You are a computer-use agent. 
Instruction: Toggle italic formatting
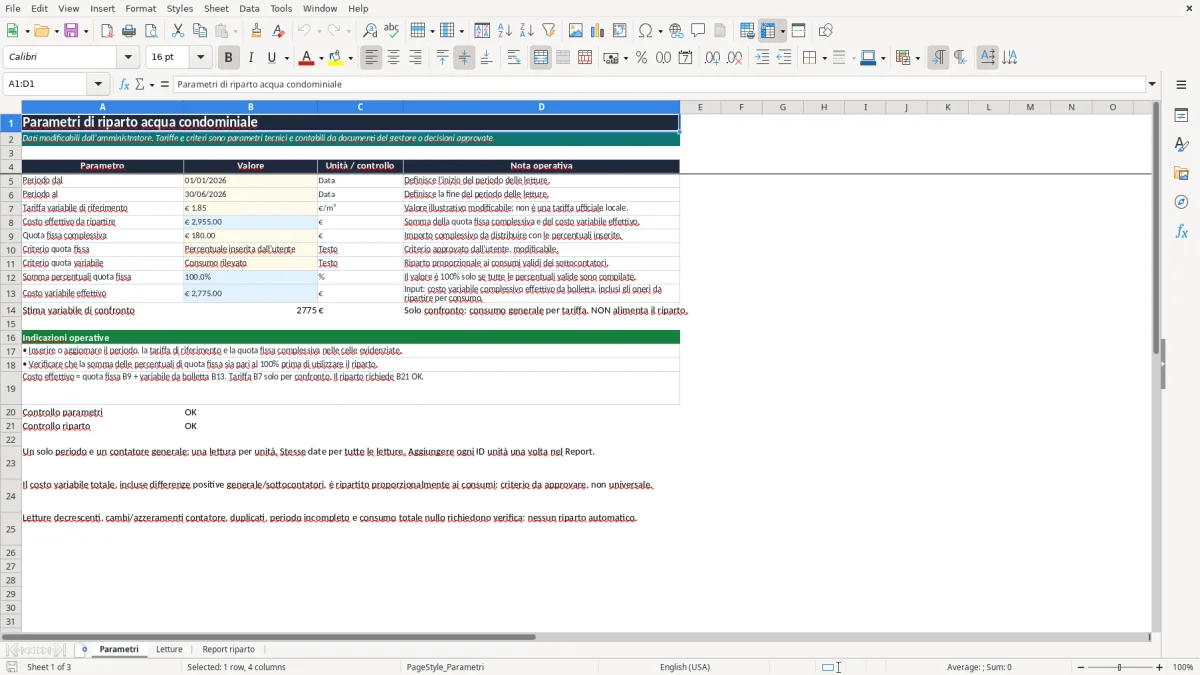[x=251, y=58]
